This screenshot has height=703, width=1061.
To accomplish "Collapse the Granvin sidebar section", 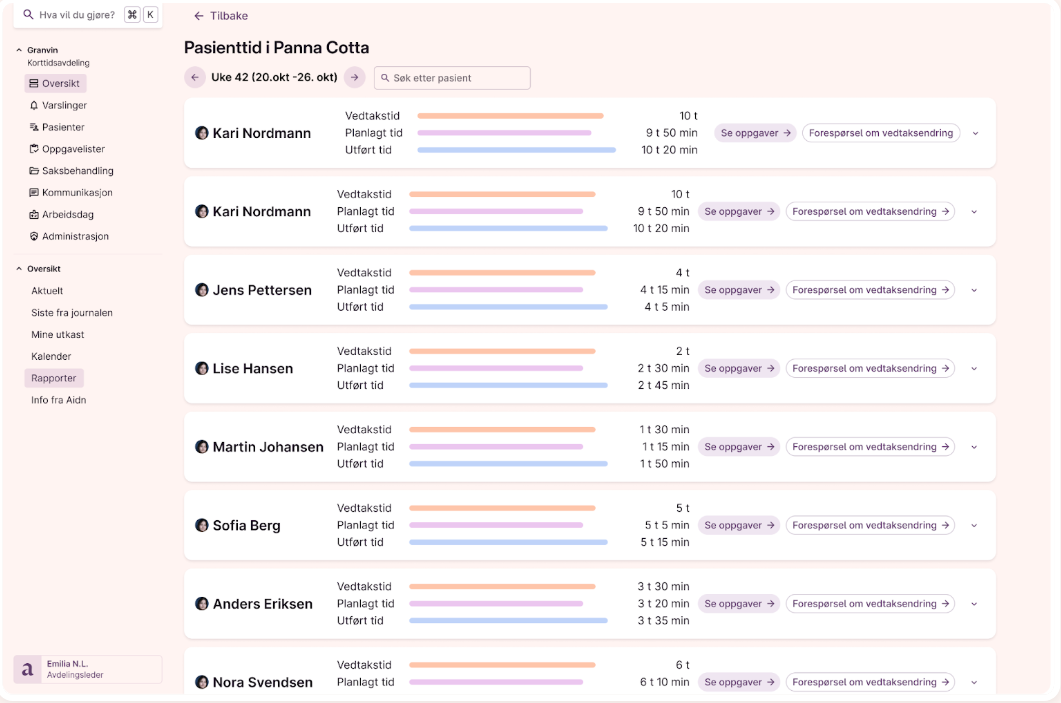I will pyautogui.click(x=19, y=50).
